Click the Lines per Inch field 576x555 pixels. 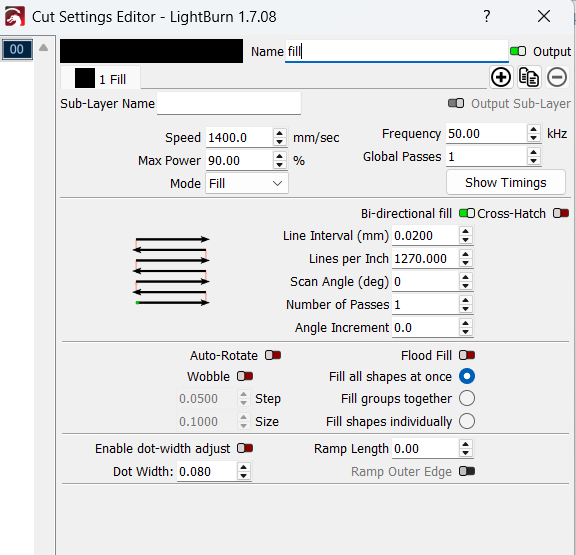coord(425,259)
